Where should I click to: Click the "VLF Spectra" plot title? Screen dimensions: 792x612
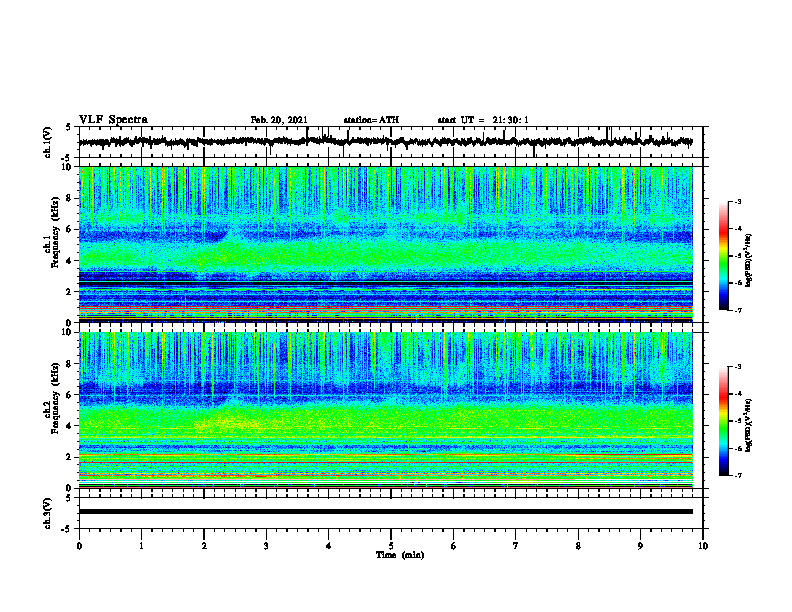(113, 120)
